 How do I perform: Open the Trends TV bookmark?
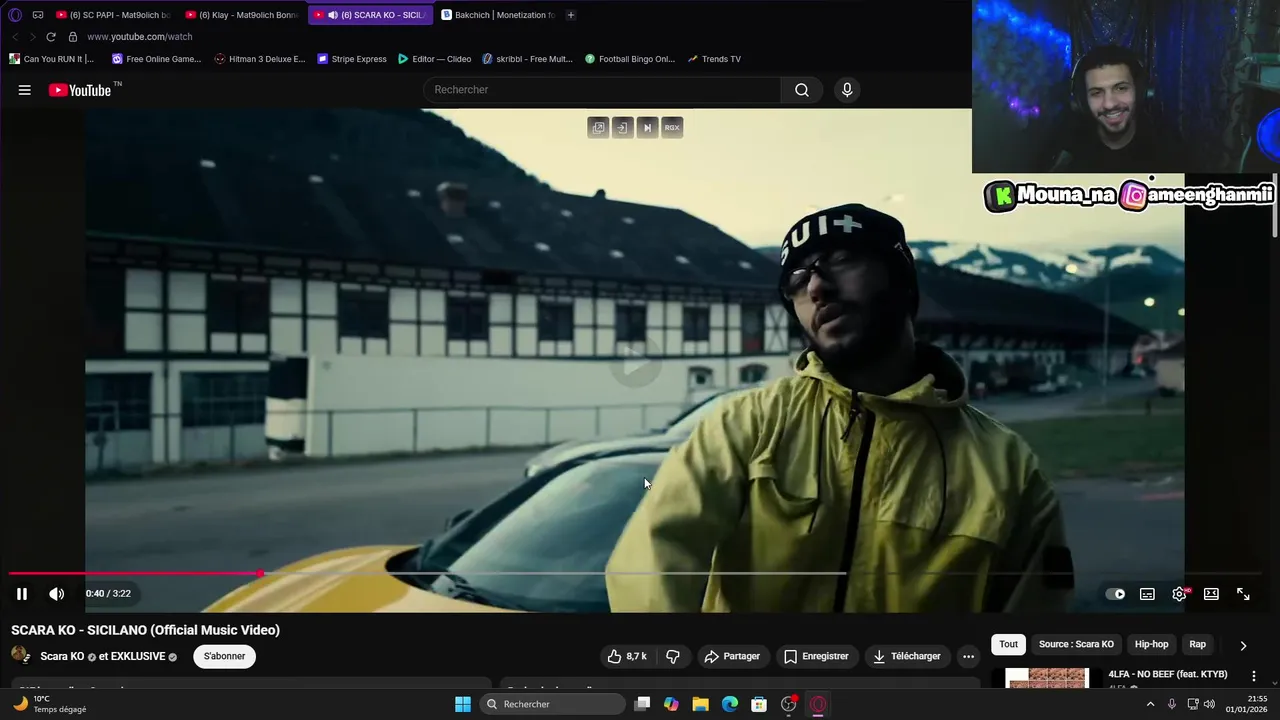714,59
